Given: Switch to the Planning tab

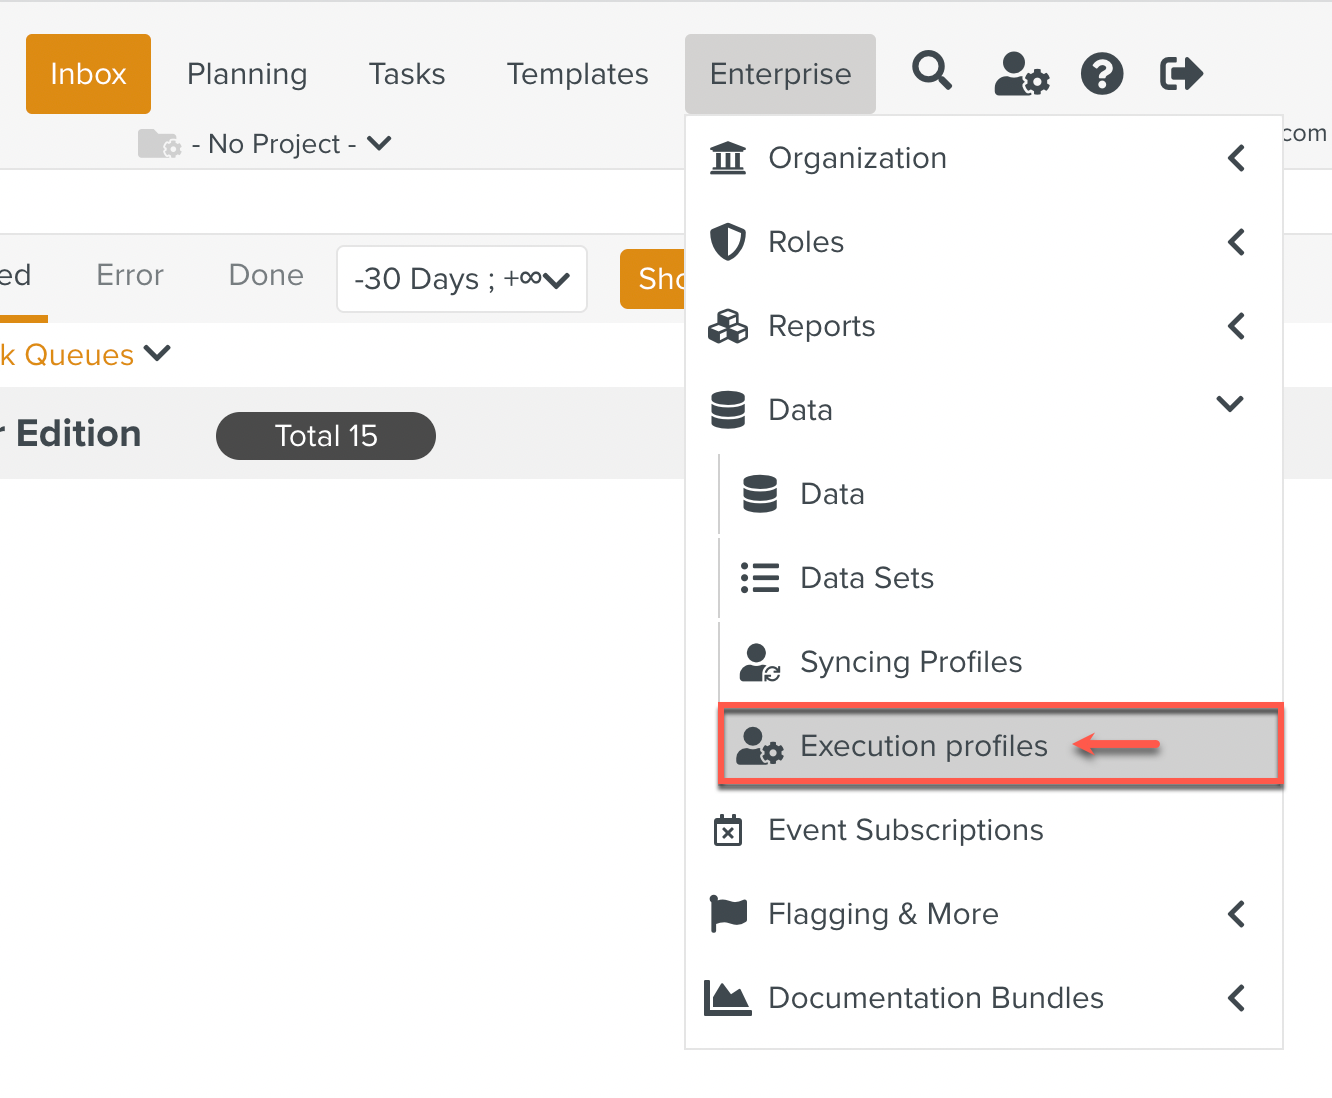Looking at the screenshot, I should 246,73.
